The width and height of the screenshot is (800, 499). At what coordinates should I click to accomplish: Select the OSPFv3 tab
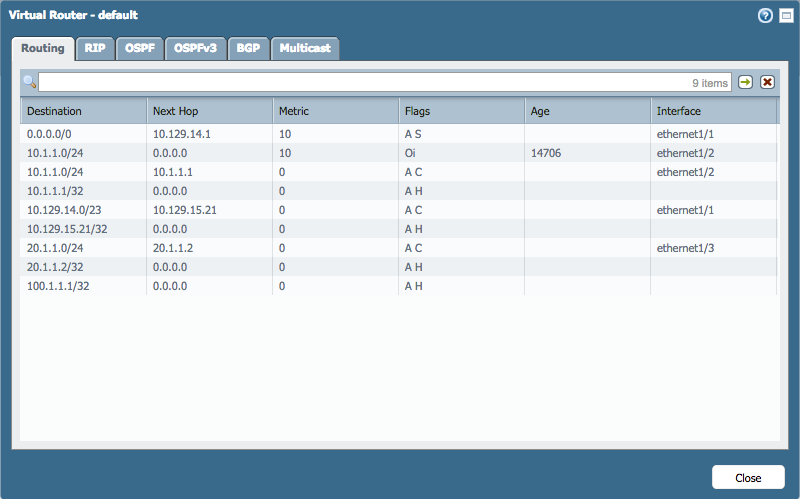(x=195, y=48)
